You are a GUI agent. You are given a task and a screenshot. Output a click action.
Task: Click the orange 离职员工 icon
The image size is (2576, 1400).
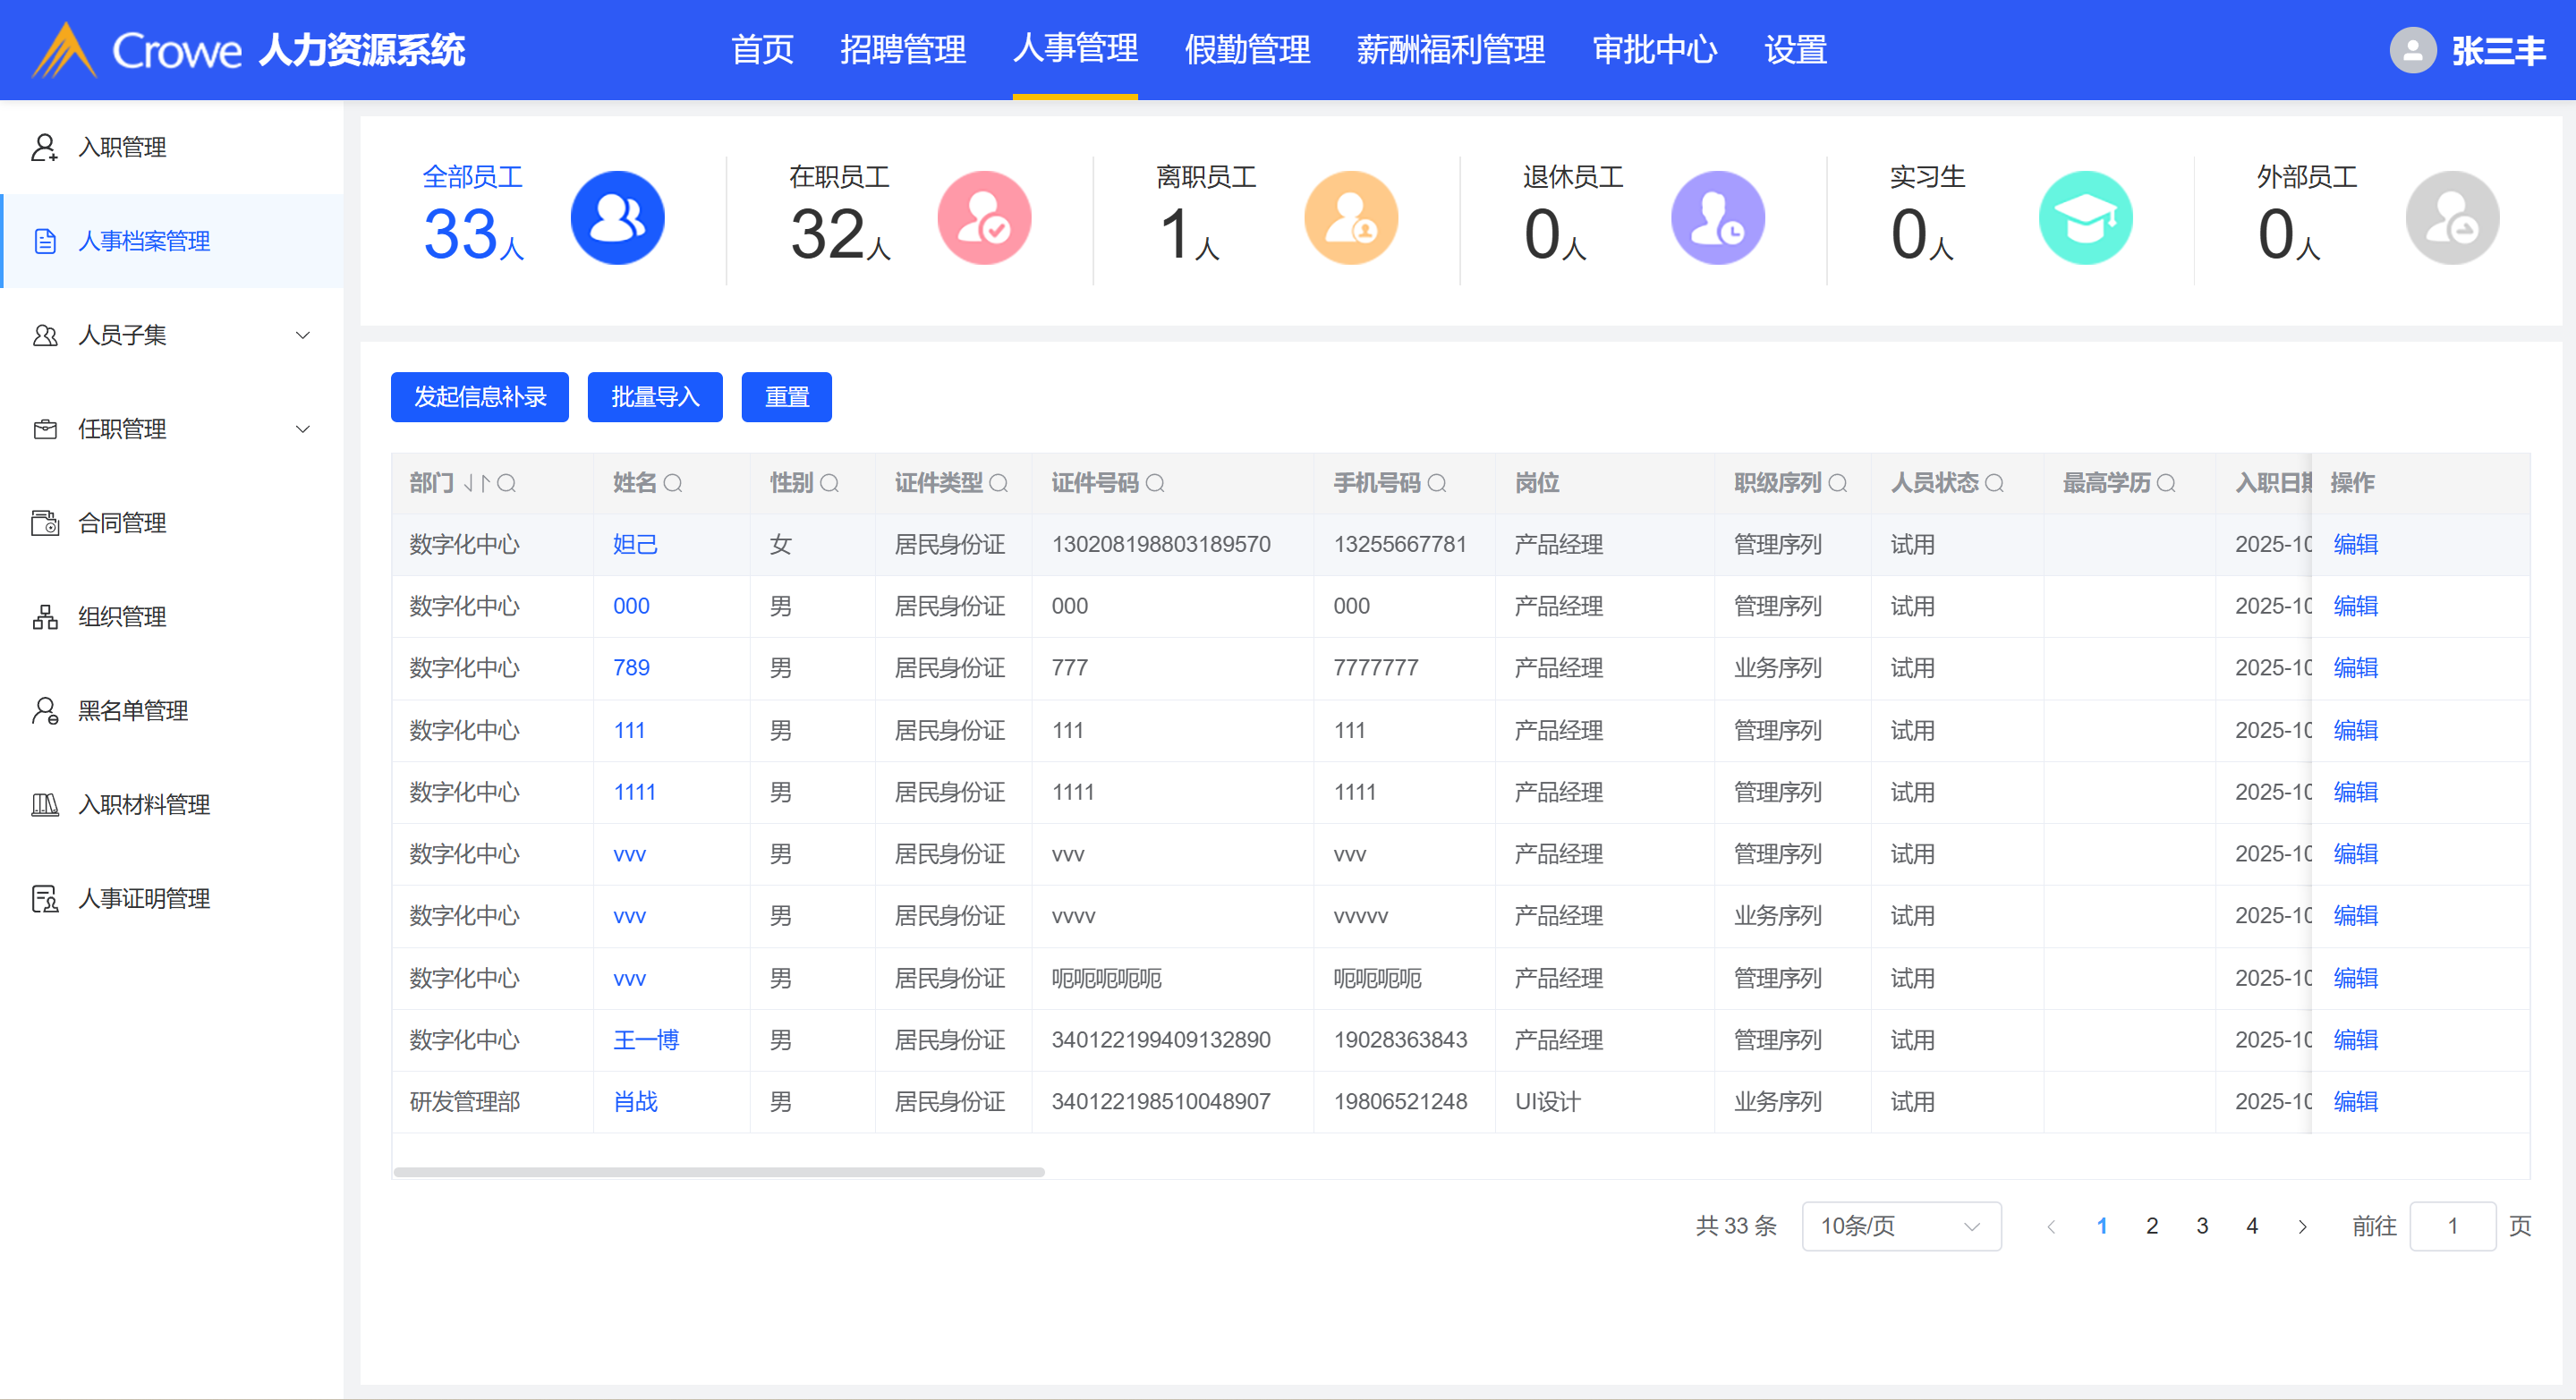pyautogui.click(x=1351, y=218)
